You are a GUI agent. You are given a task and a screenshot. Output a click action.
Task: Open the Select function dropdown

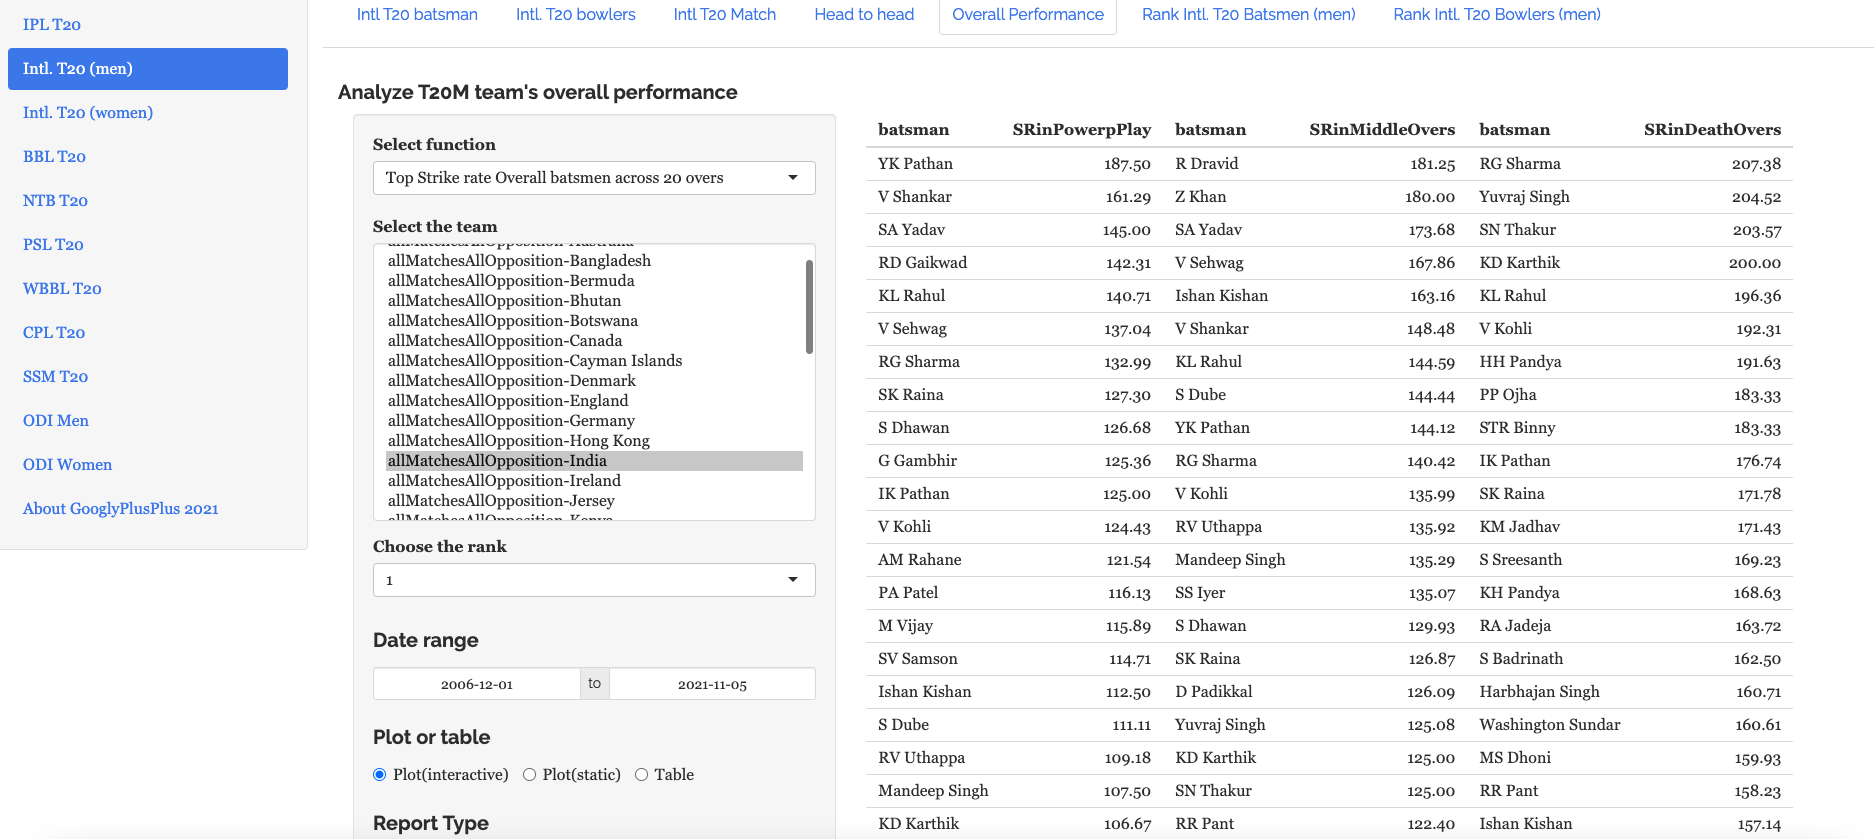593,178
